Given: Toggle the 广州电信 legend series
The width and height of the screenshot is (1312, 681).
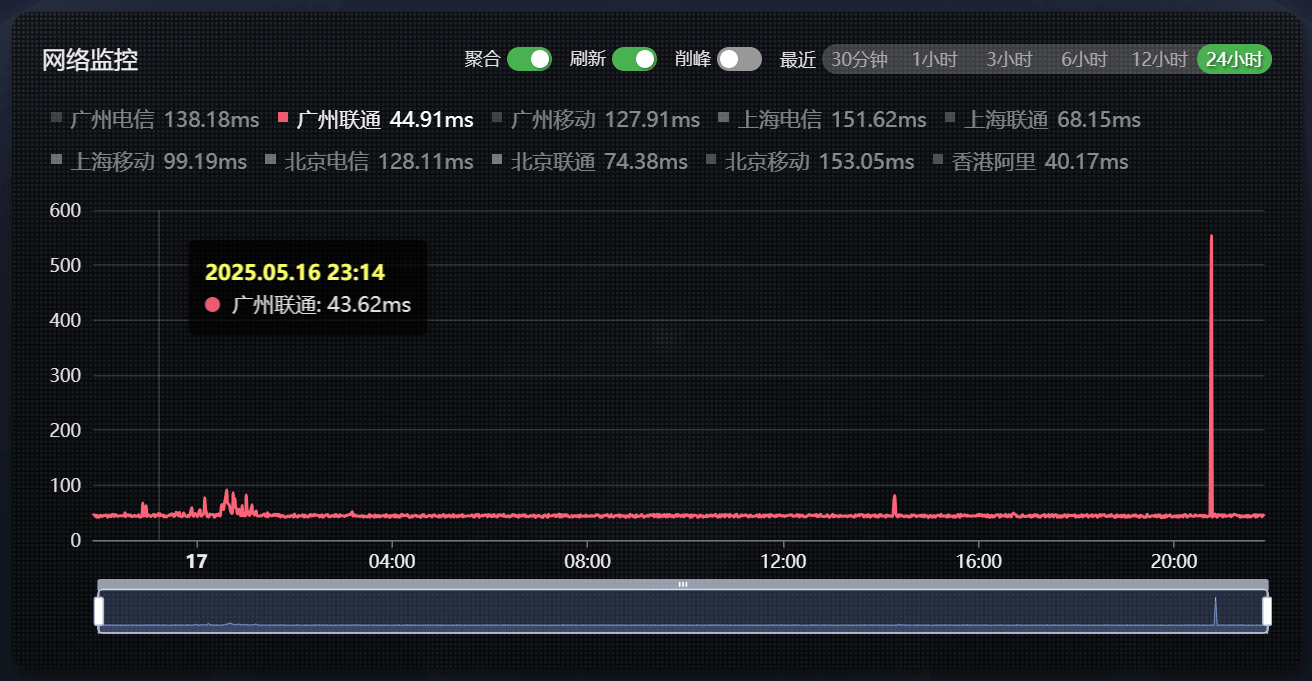Looking at the screenshot, I should click(x=154, y=120).
